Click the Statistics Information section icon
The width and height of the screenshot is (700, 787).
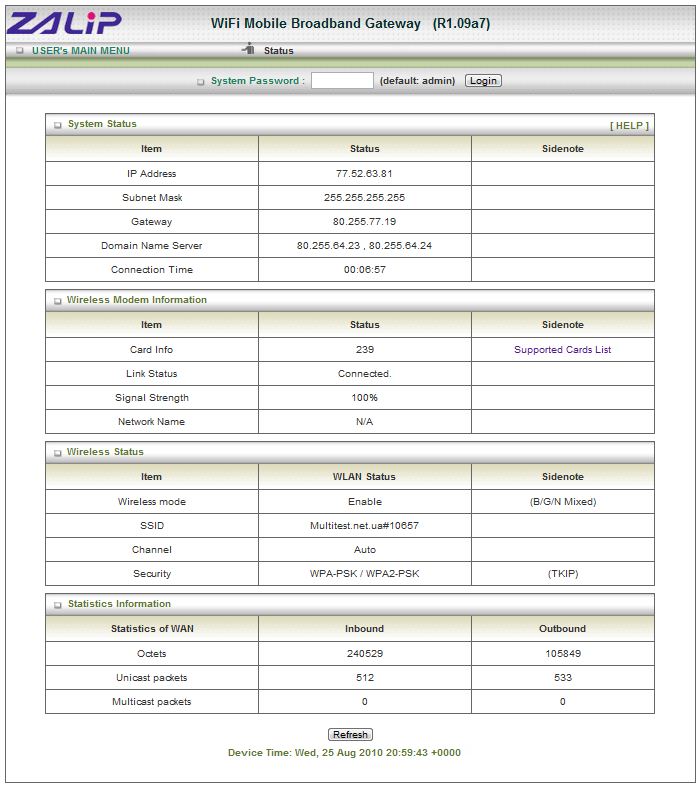[x=58, y=605]
